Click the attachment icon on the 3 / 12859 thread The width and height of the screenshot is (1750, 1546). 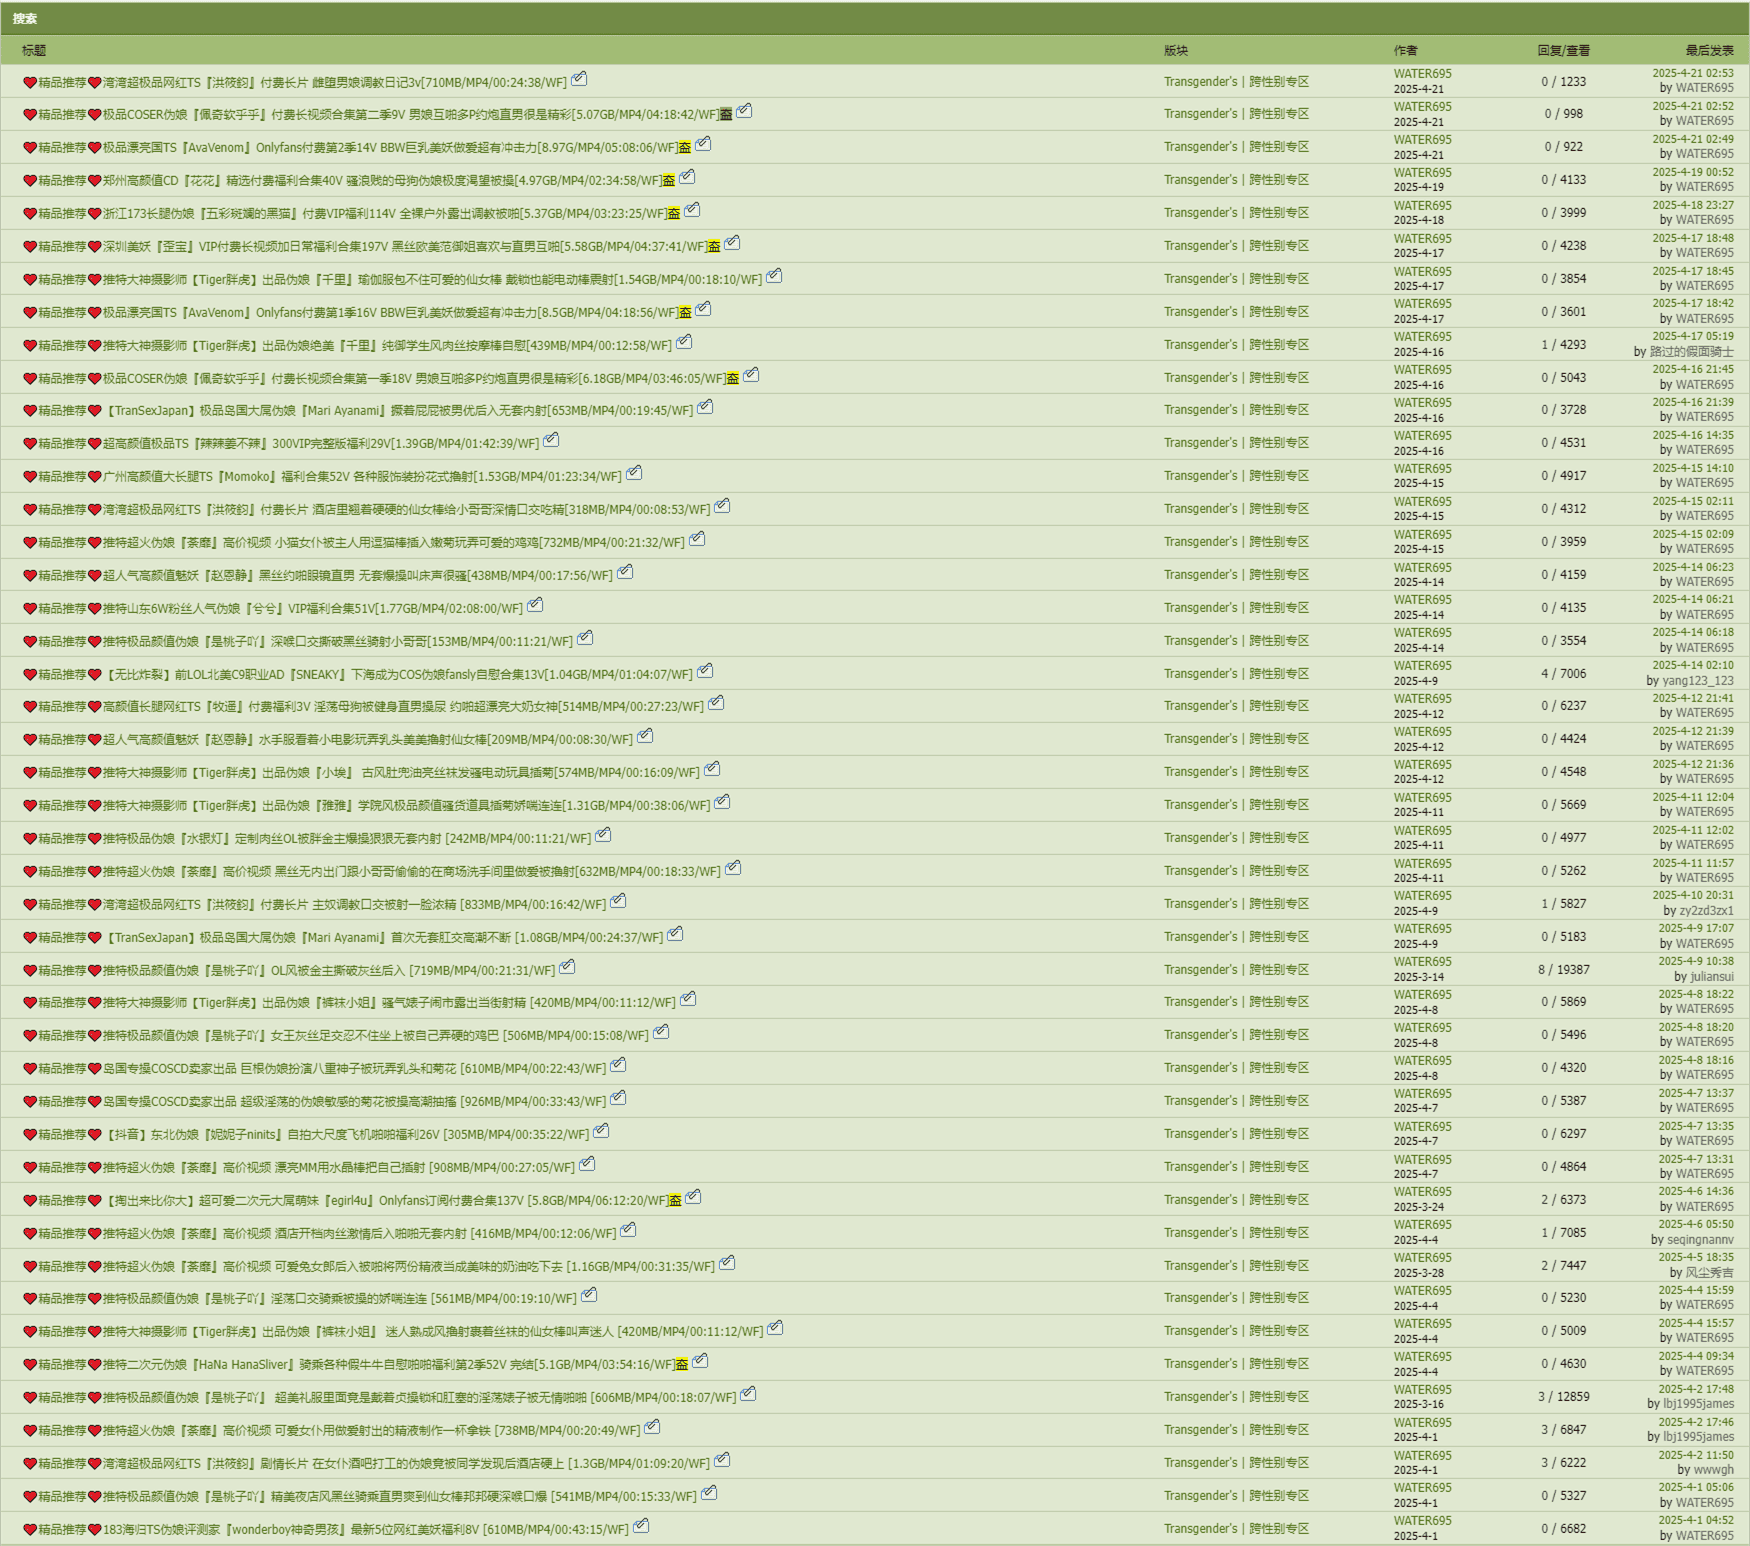(x=748, y=1394)
